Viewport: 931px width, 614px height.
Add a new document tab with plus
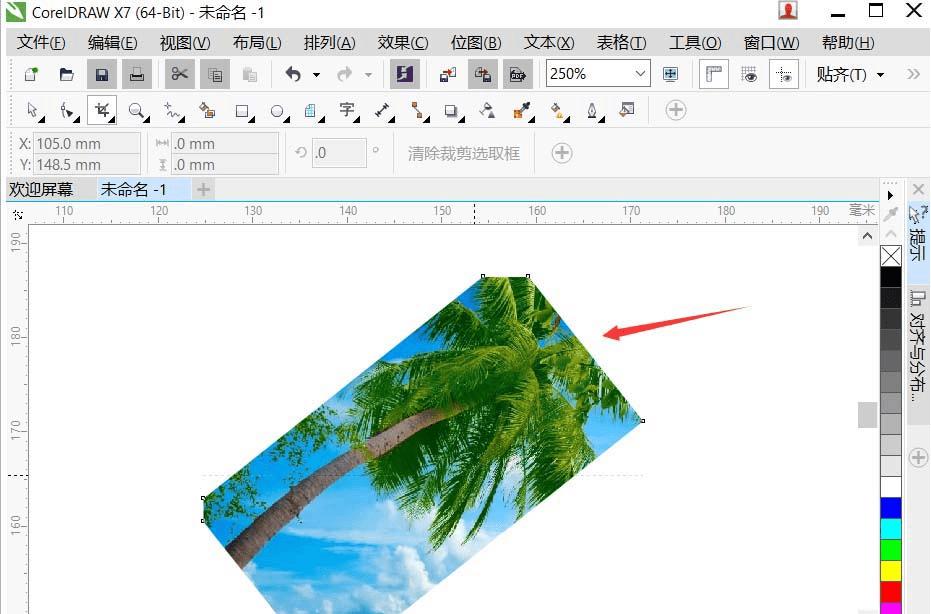click(x=203, y=189)
